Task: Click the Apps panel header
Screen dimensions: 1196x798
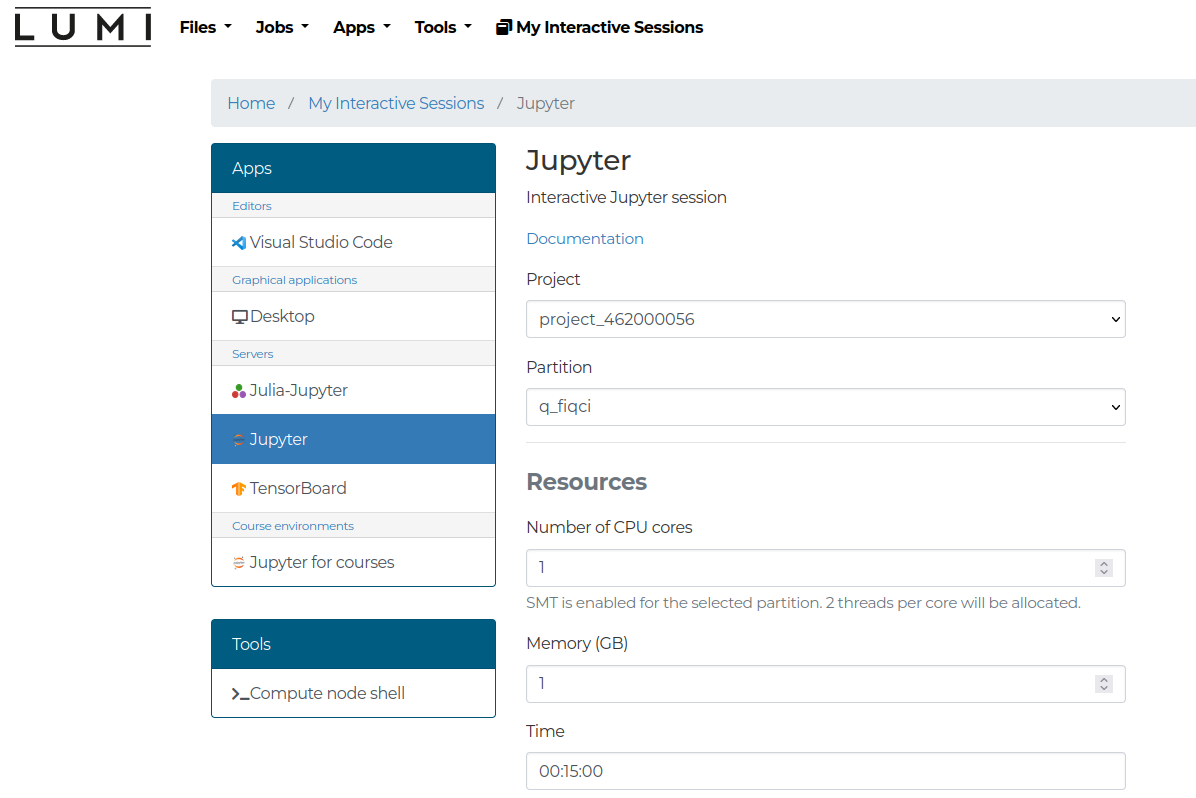Action: point(353,168)
